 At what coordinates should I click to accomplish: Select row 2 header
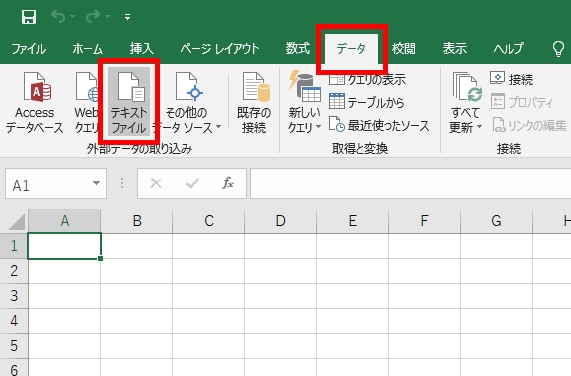[x=14, y=271]
